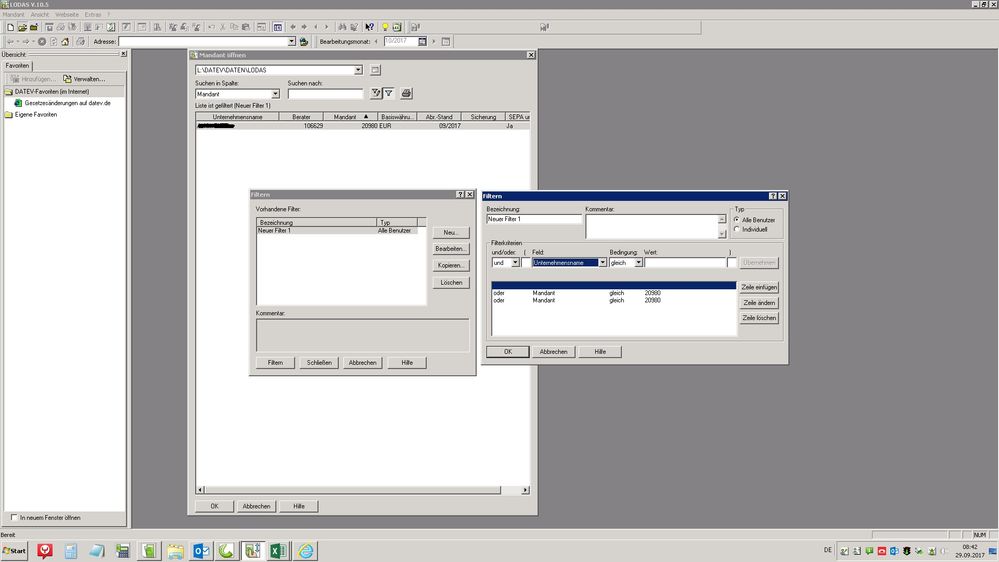Click the Wert input field
This screenshot has width=999, height=562.
point(685,263)
